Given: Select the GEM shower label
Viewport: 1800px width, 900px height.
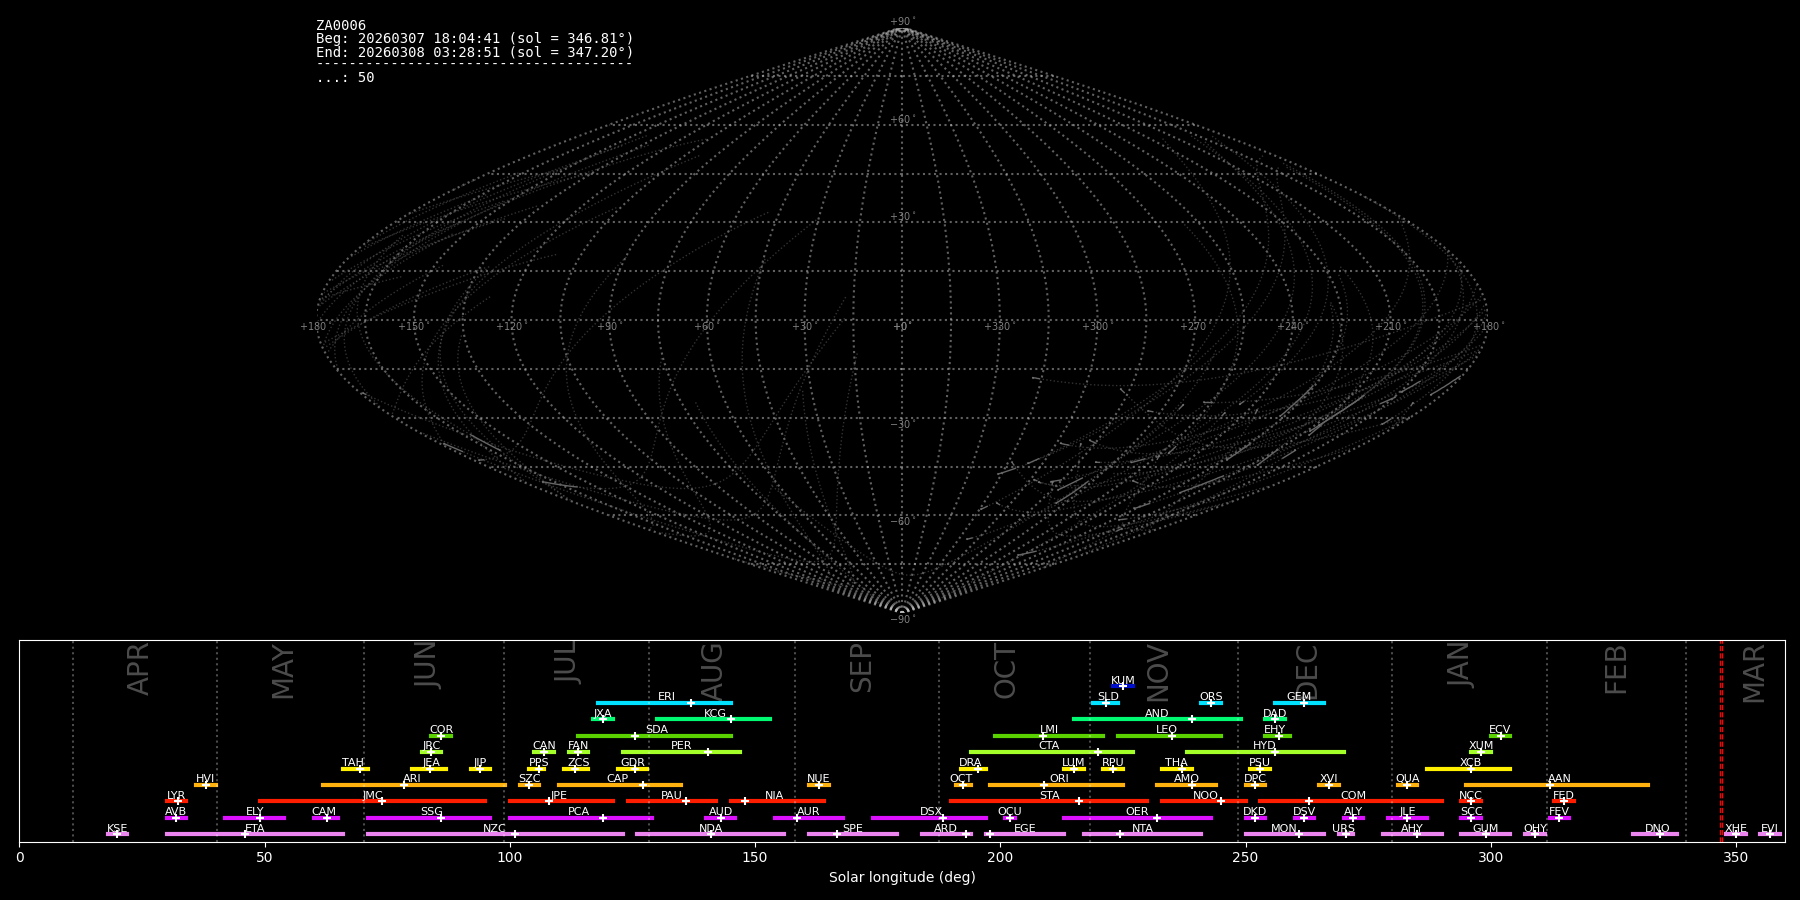Looking at the screenshot, I should (1299, 697).
